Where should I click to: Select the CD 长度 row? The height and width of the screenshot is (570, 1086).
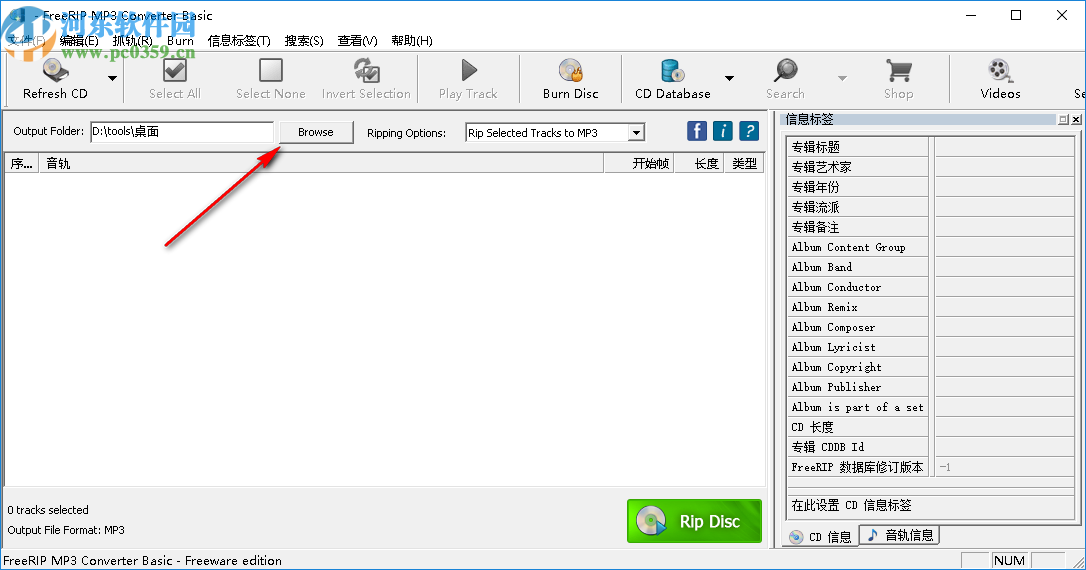tap(931, 427)
